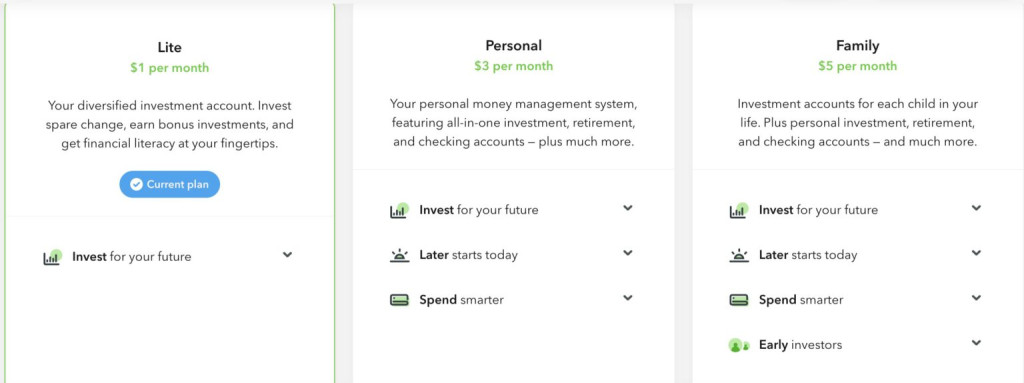Expand Spend smarter chevron in Personal plan
The height and width of the screenshot is (383, 1024).
[628, 298]
